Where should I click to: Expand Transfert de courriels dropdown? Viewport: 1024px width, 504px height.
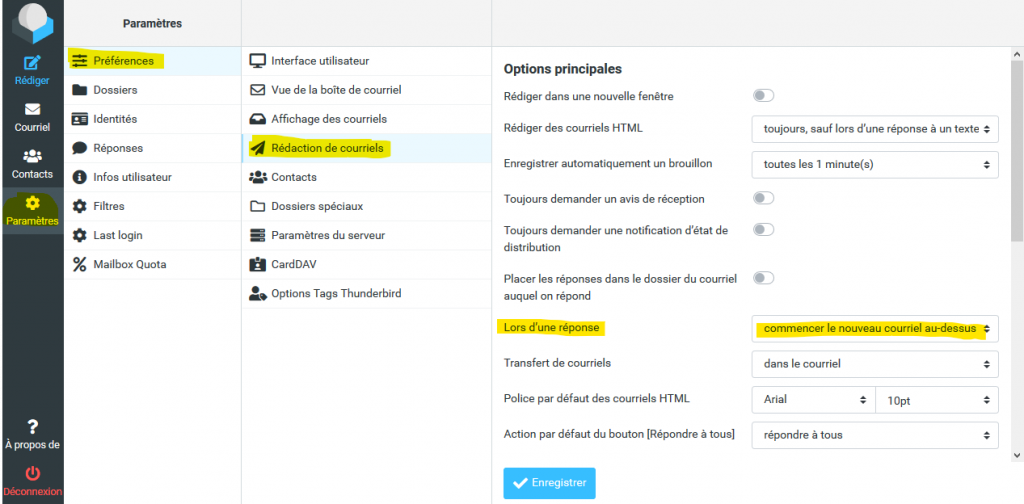(874, 364)
